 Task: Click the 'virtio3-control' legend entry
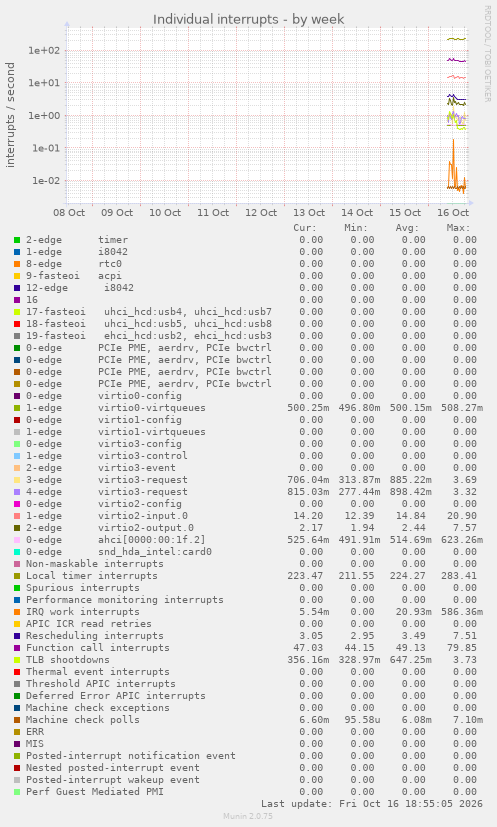142,456
